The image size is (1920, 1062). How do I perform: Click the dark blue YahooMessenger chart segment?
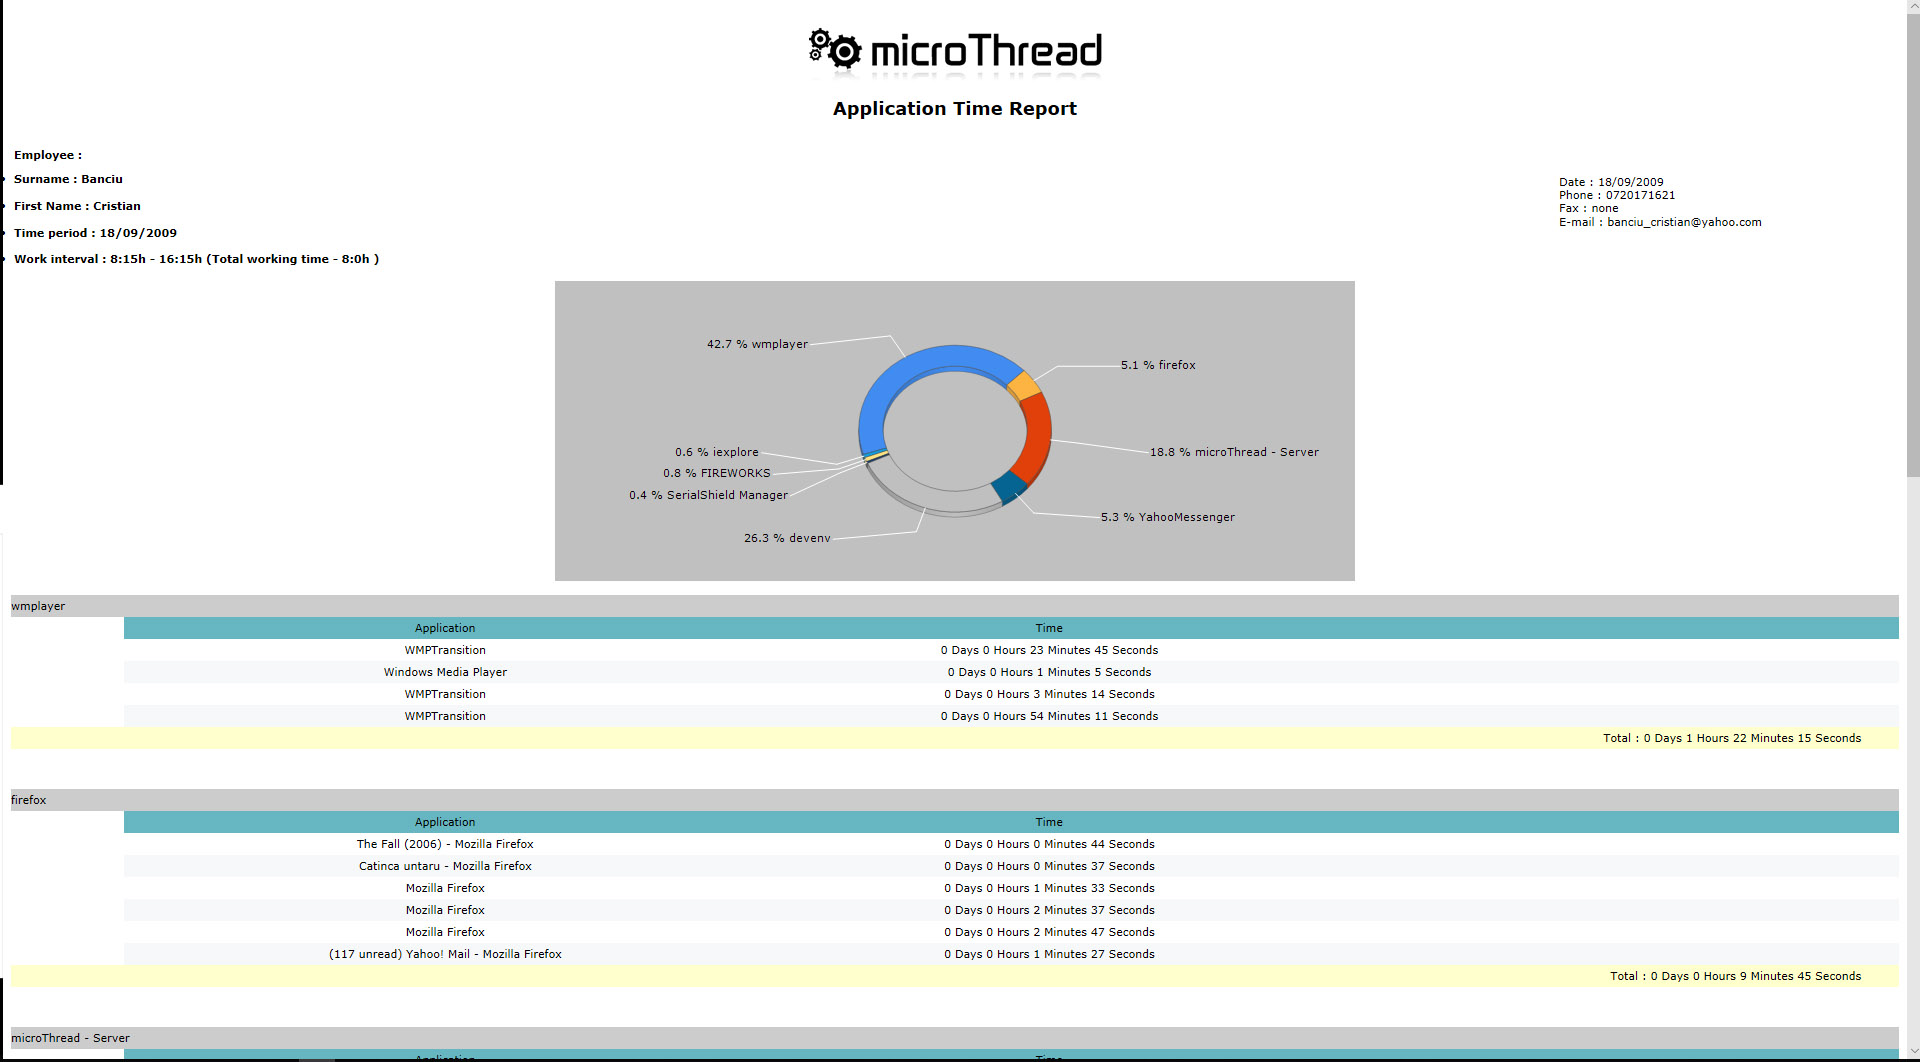point(1009,487)
